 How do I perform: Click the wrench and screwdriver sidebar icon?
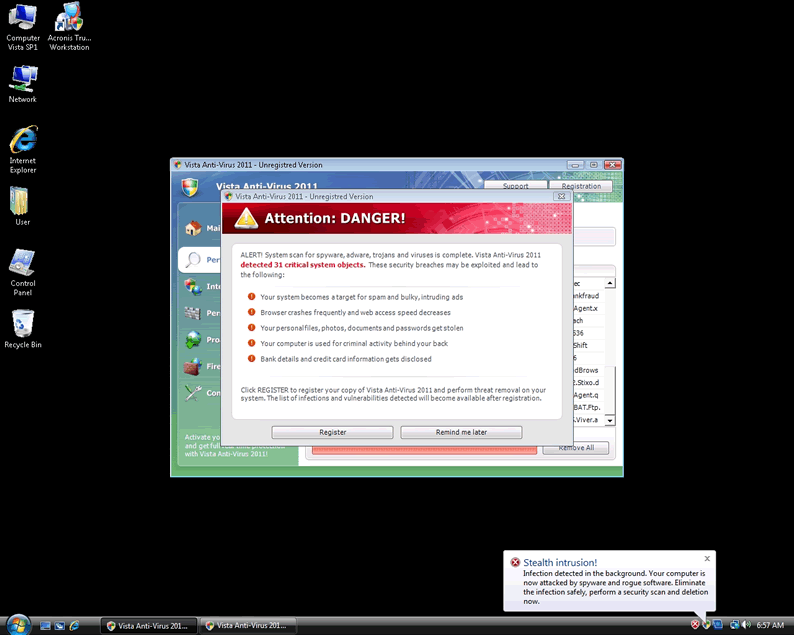[x=193, y=393]
